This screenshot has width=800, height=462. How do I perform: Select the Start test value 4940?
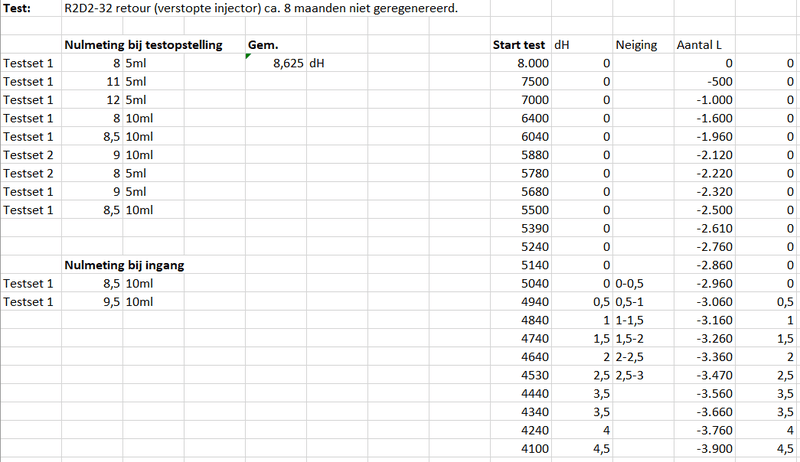point(535,302)
